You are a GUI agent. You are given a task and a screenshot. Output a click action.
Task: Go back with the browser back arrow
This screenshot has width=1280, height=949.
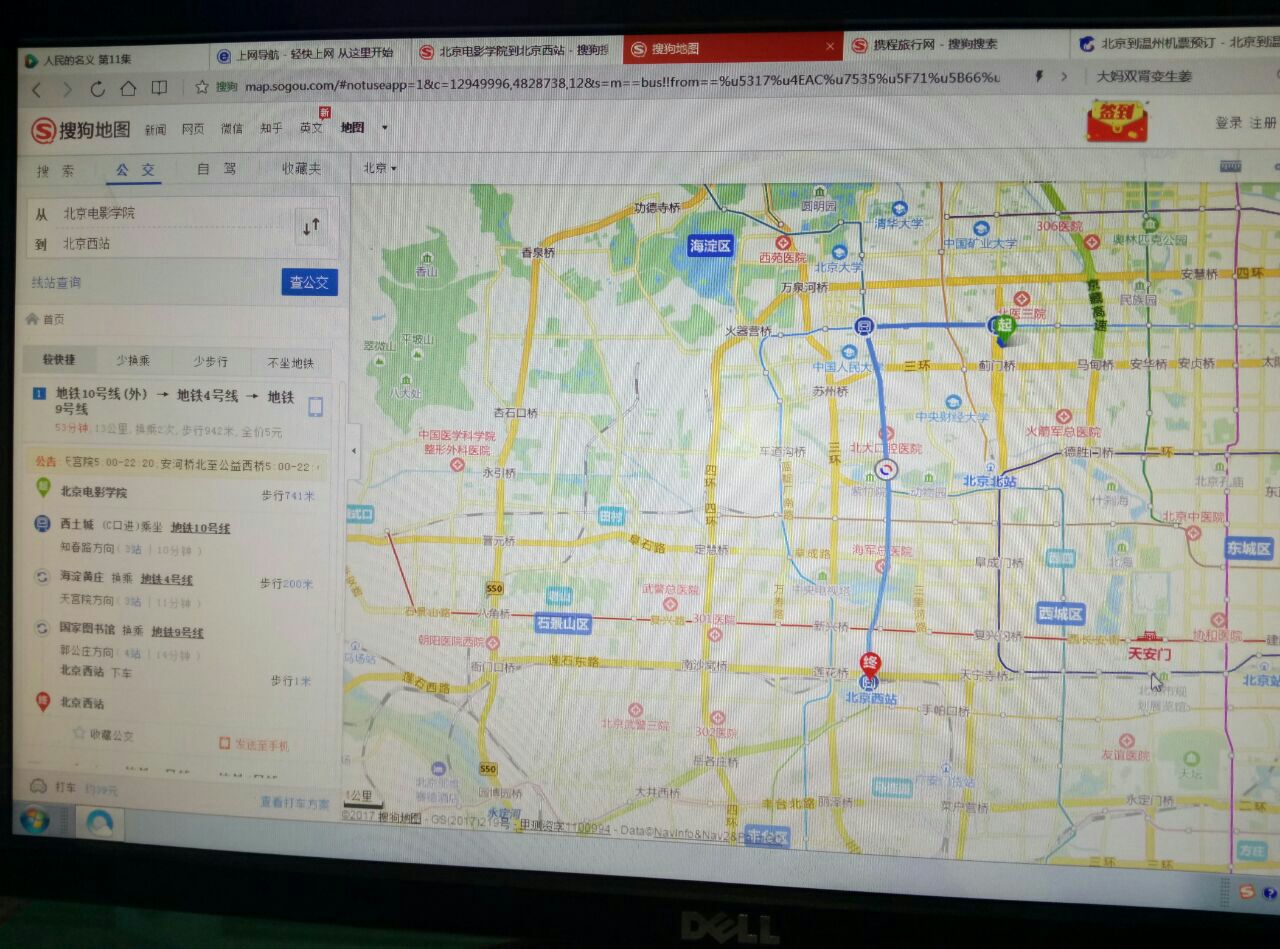37,89
